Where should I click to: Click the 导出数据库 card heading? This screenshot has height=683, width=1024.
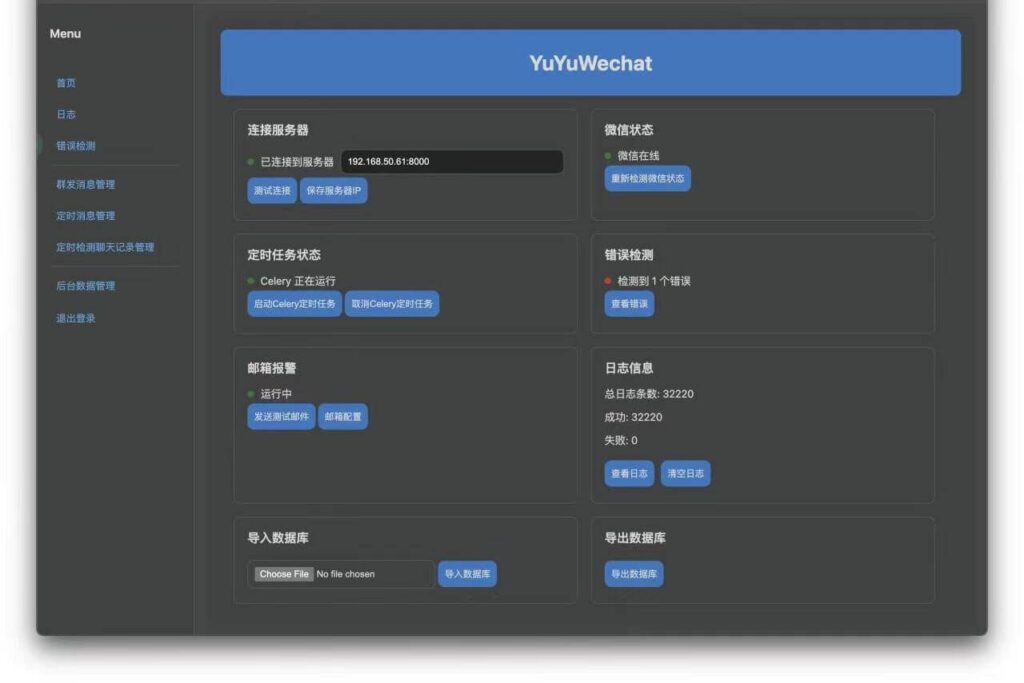(635, 538)
